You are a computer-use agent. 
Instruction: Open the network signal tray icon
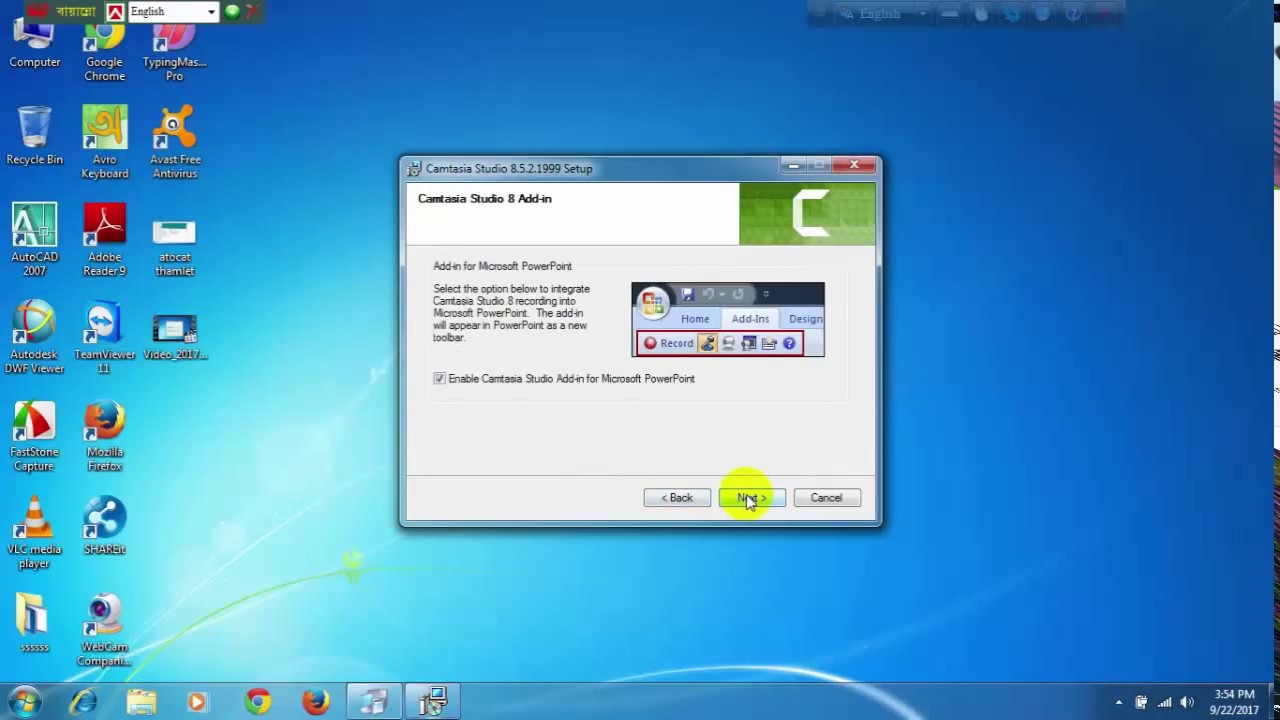point(1164,702)
